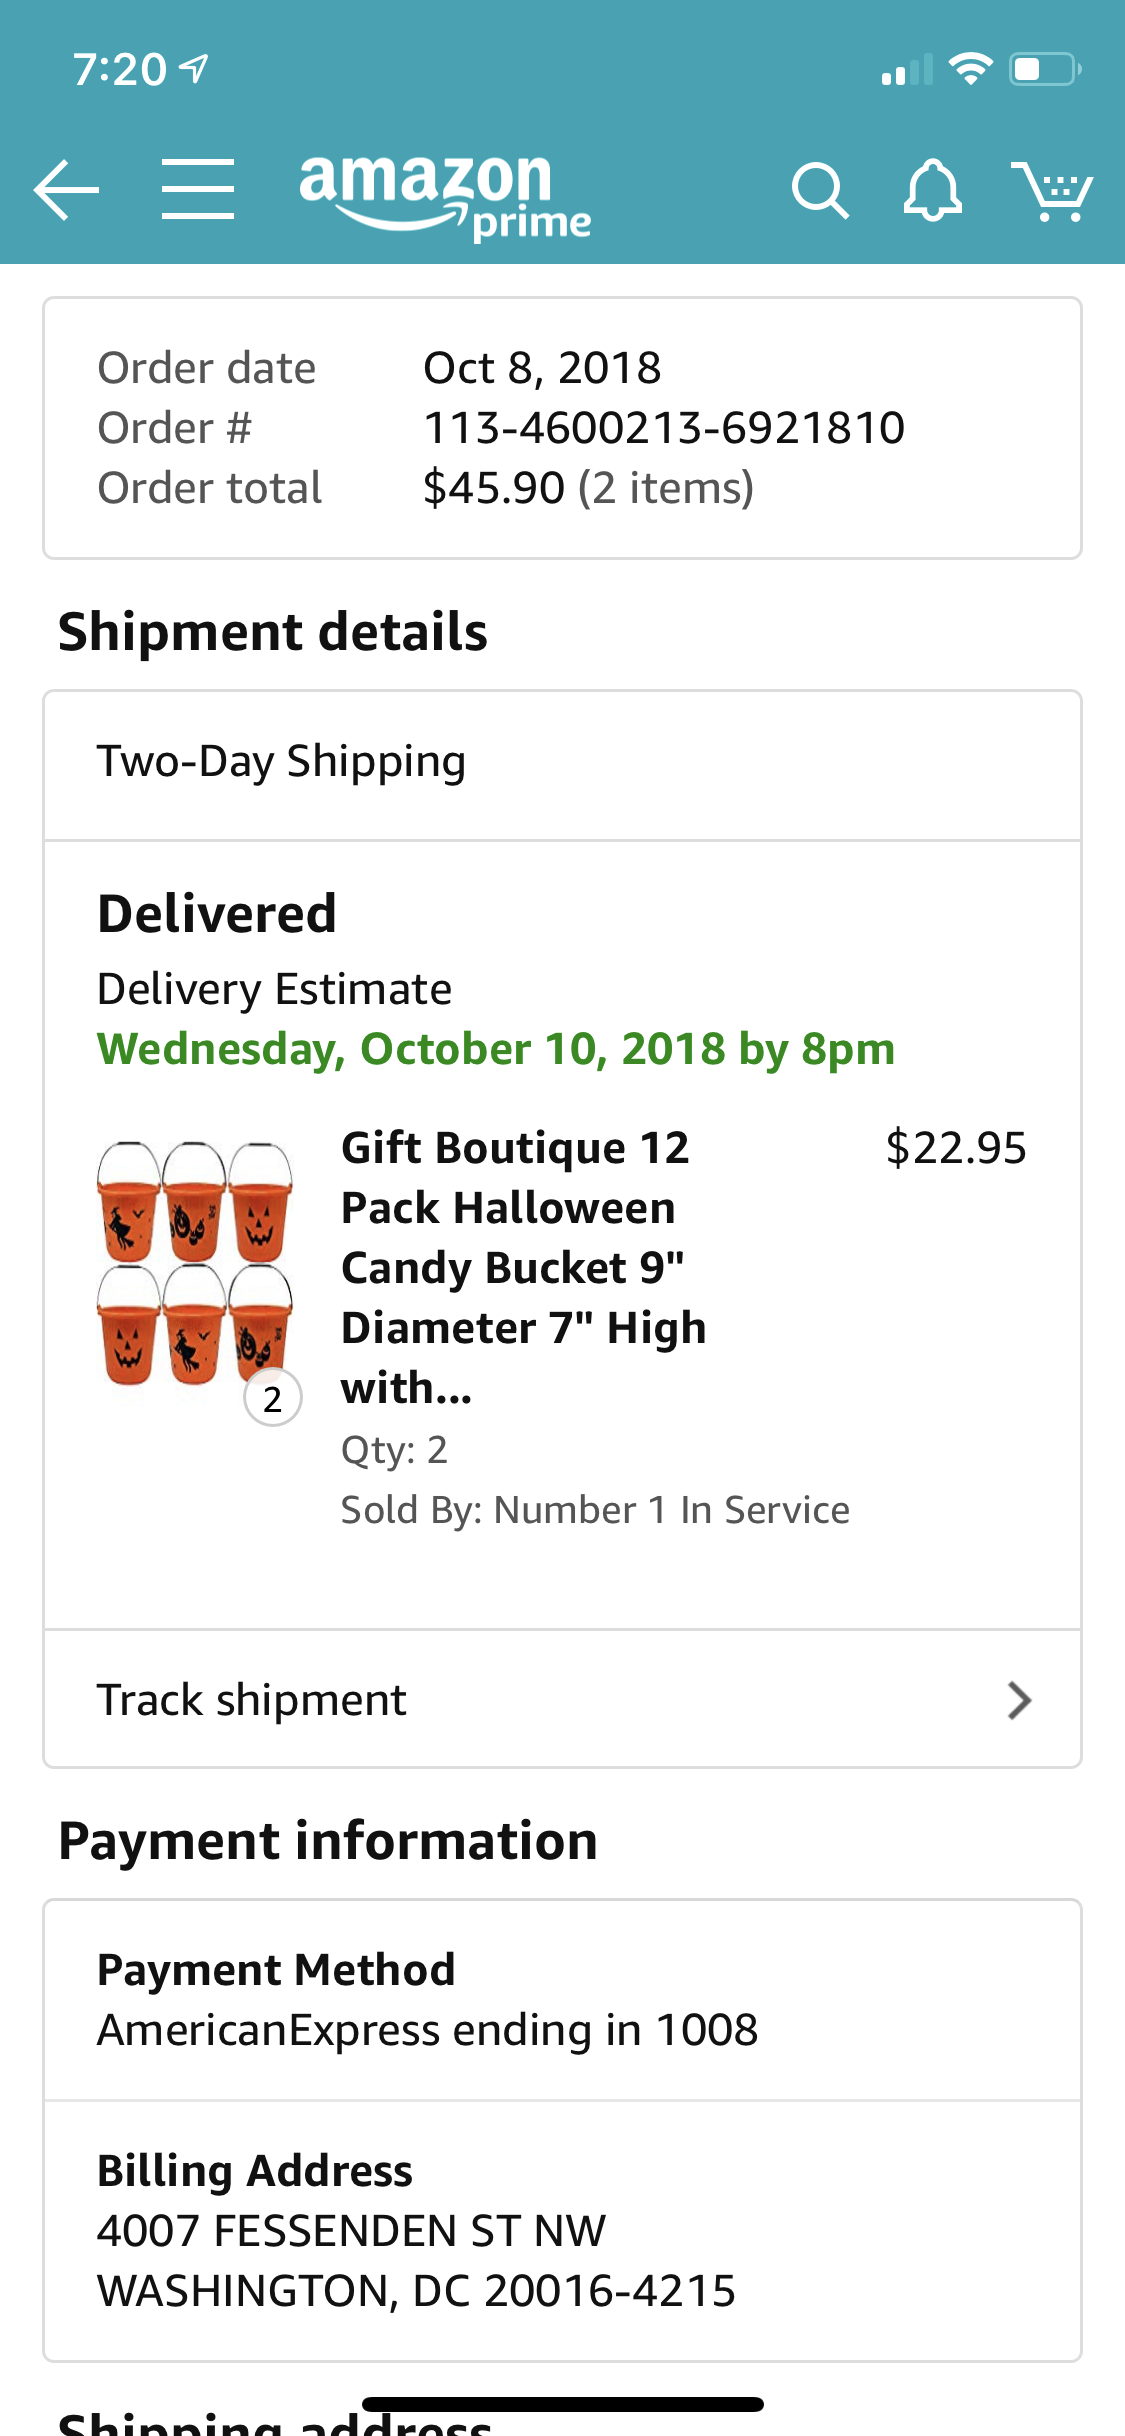Tap the quantity badge on the bucket image
The image size is (1125, 2436).
coord(271,1396)
